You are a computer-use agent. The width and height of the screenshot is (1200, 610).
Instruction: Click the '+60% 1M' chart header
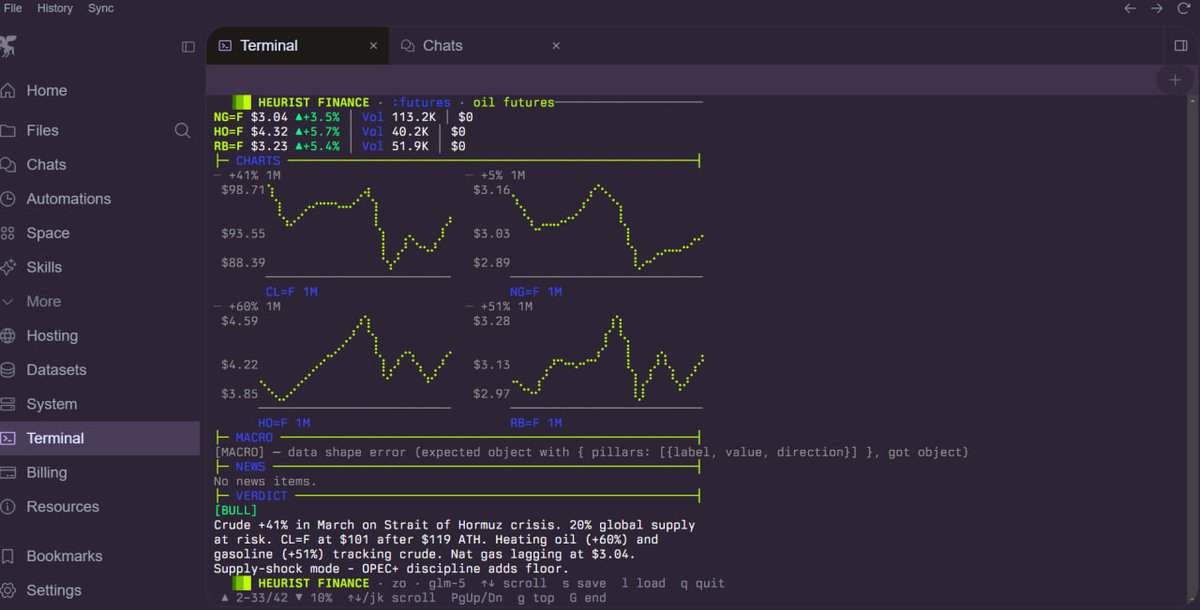254,306
